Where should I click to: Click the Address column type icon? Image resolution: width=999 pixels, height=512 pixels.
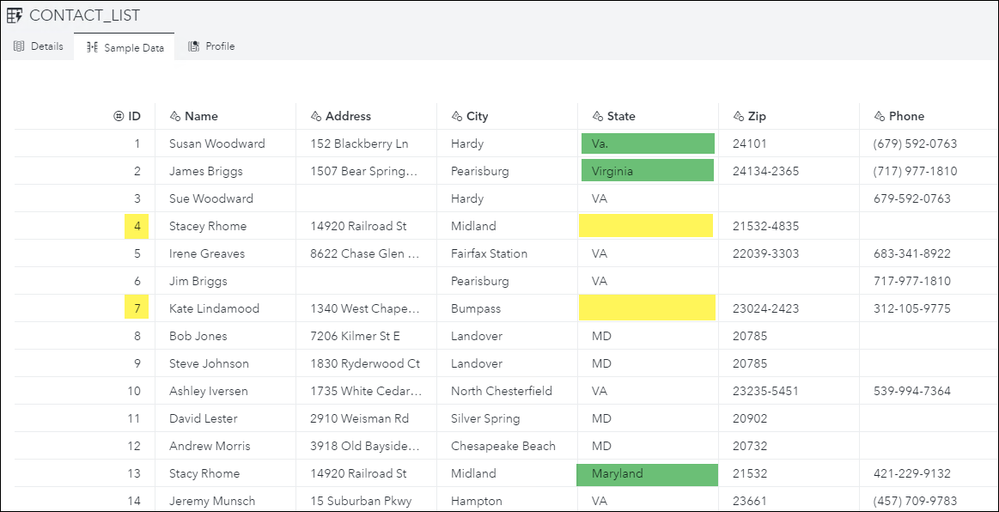pos(316,116)
